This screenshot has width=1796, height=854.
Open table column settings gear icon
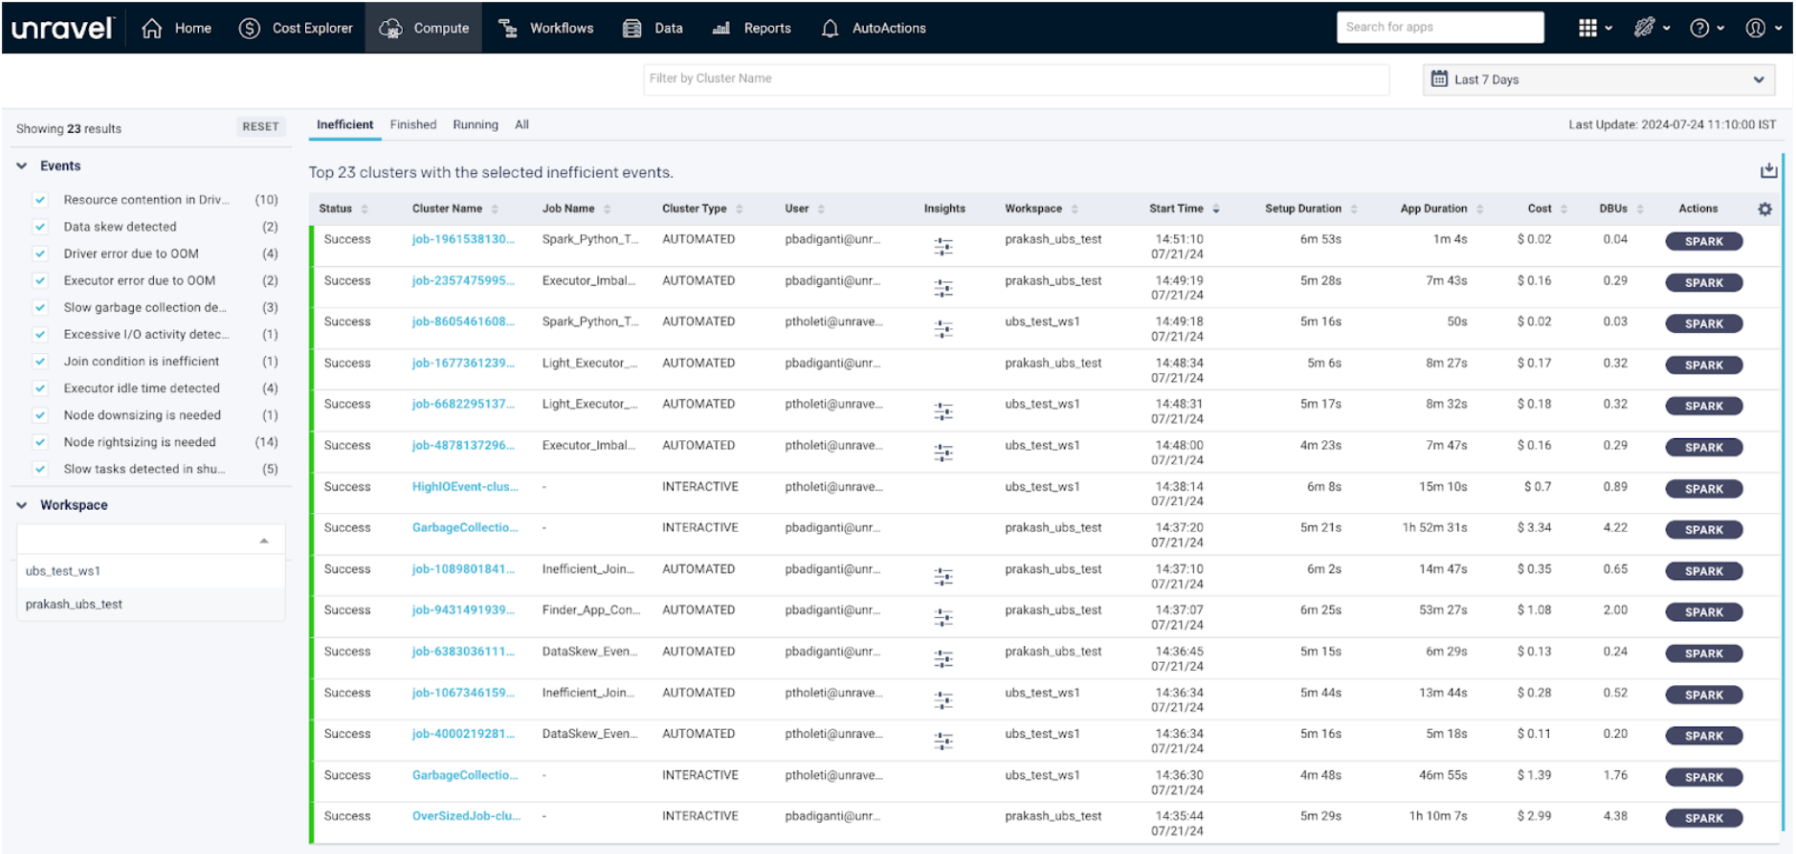(x=1764, y=209)
